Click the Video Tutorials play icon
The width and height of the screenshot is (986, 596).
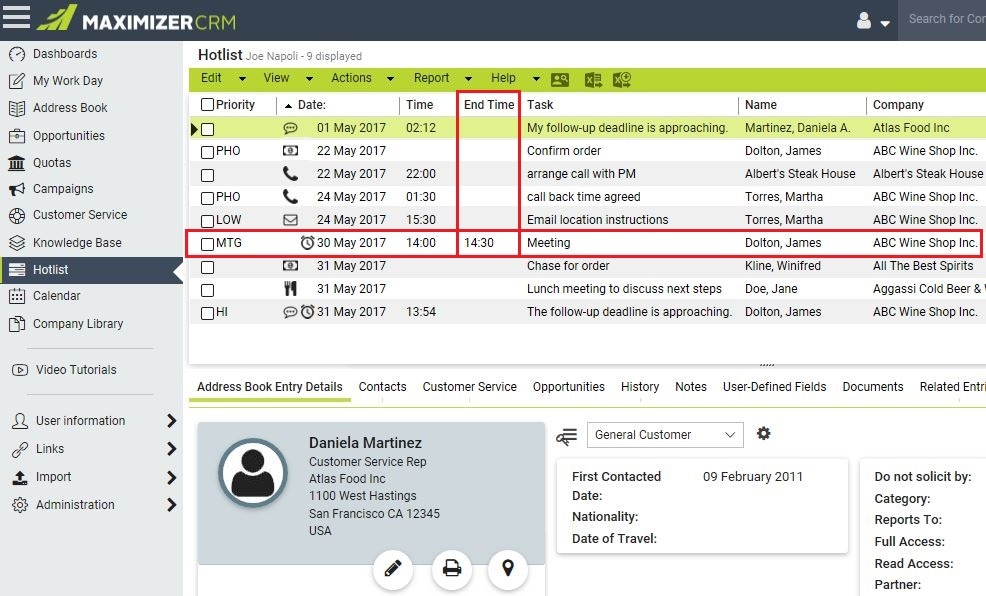(x=19, y=370)
